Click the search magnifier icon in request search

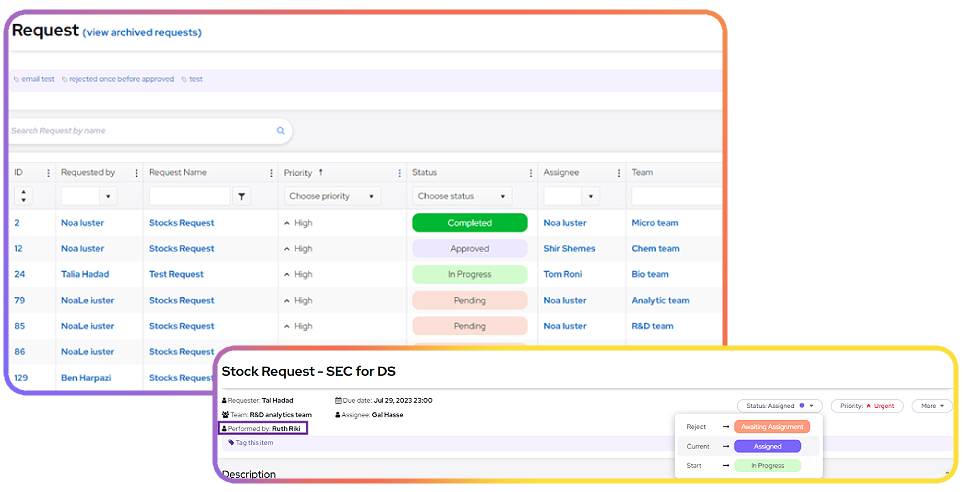pyautogui.click(x=280, y=131)
